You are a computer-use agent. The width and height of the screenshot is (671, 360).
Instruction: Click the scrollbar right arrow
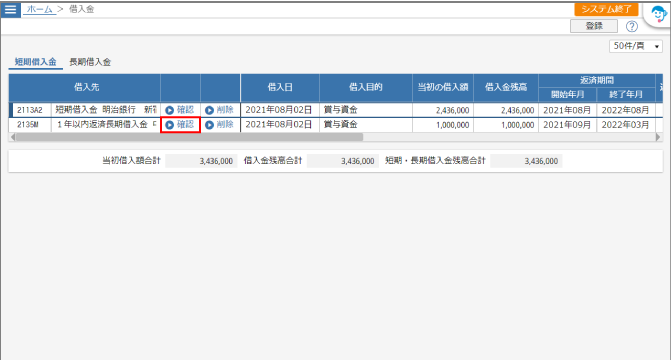tap(658, 137)
